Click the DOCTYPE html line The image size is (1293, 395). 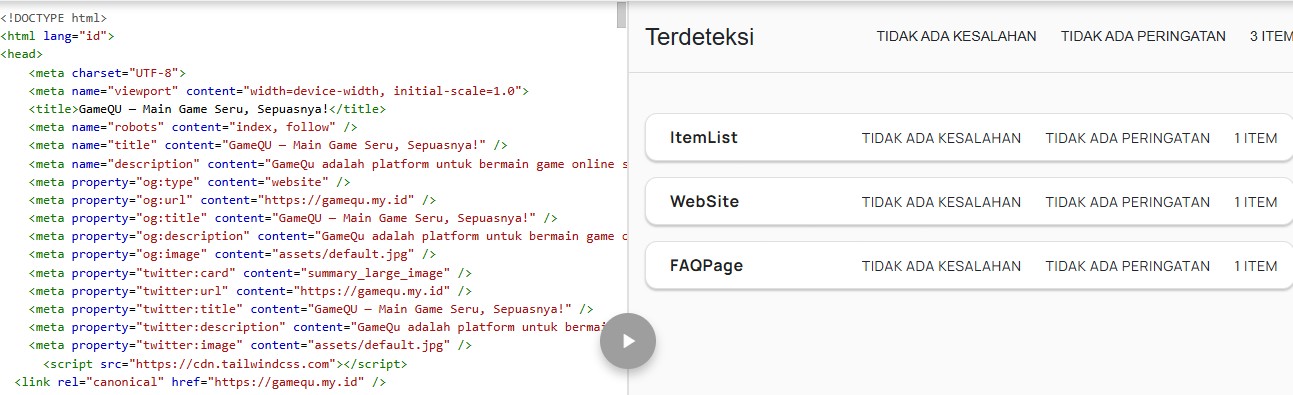coord(54,18)
